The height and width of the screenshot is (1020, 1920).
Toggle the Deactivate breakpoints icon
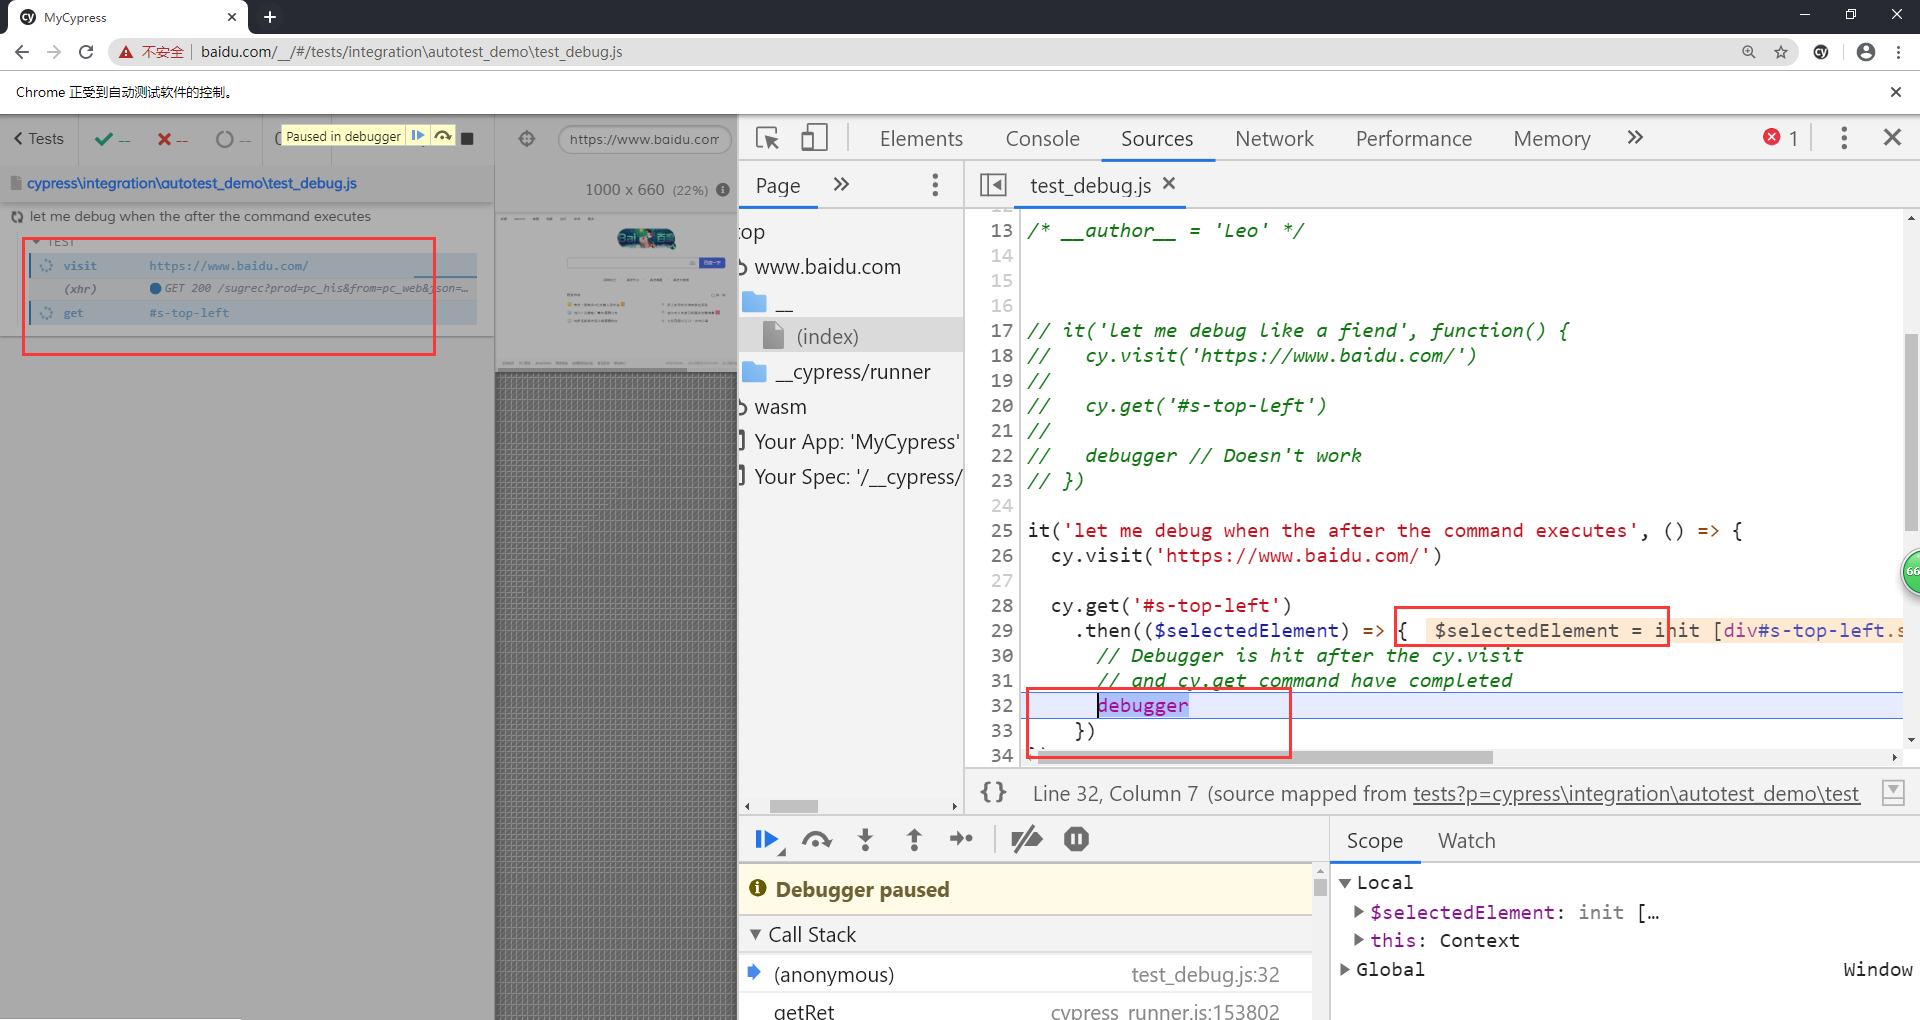coord(1027,839)
